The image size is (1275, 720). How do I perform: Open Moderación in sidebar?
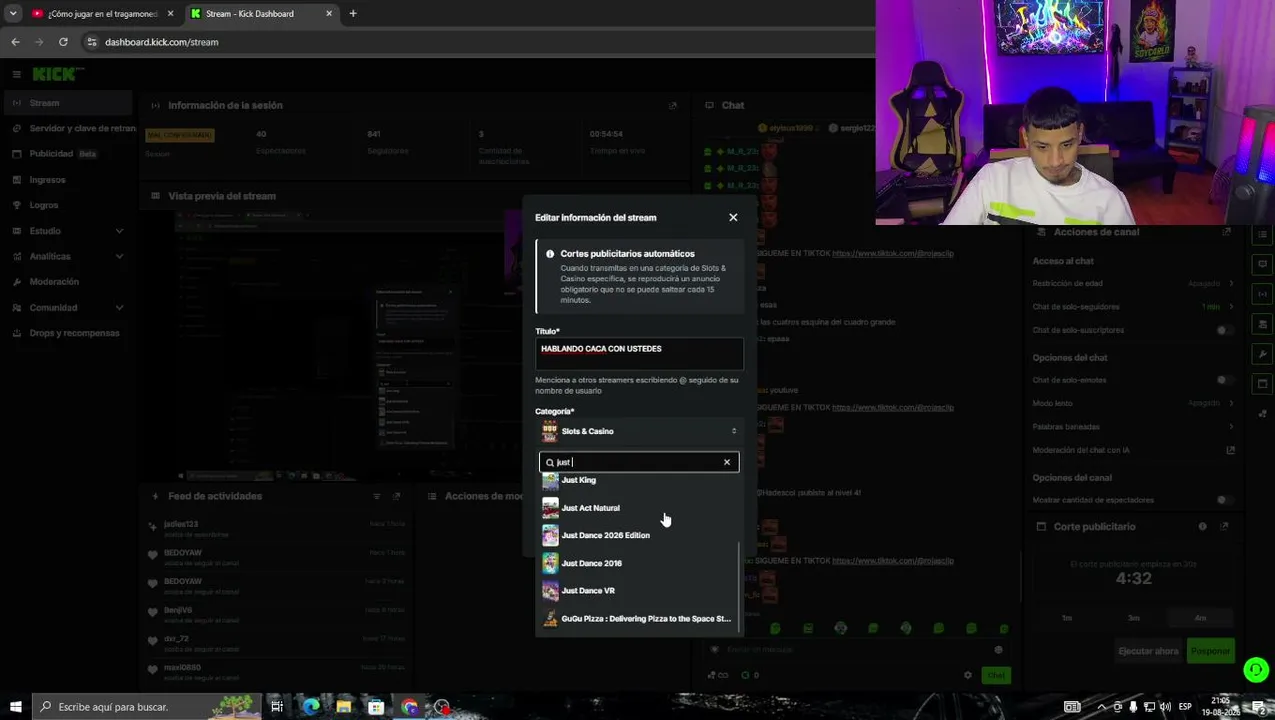coord(70,282)
